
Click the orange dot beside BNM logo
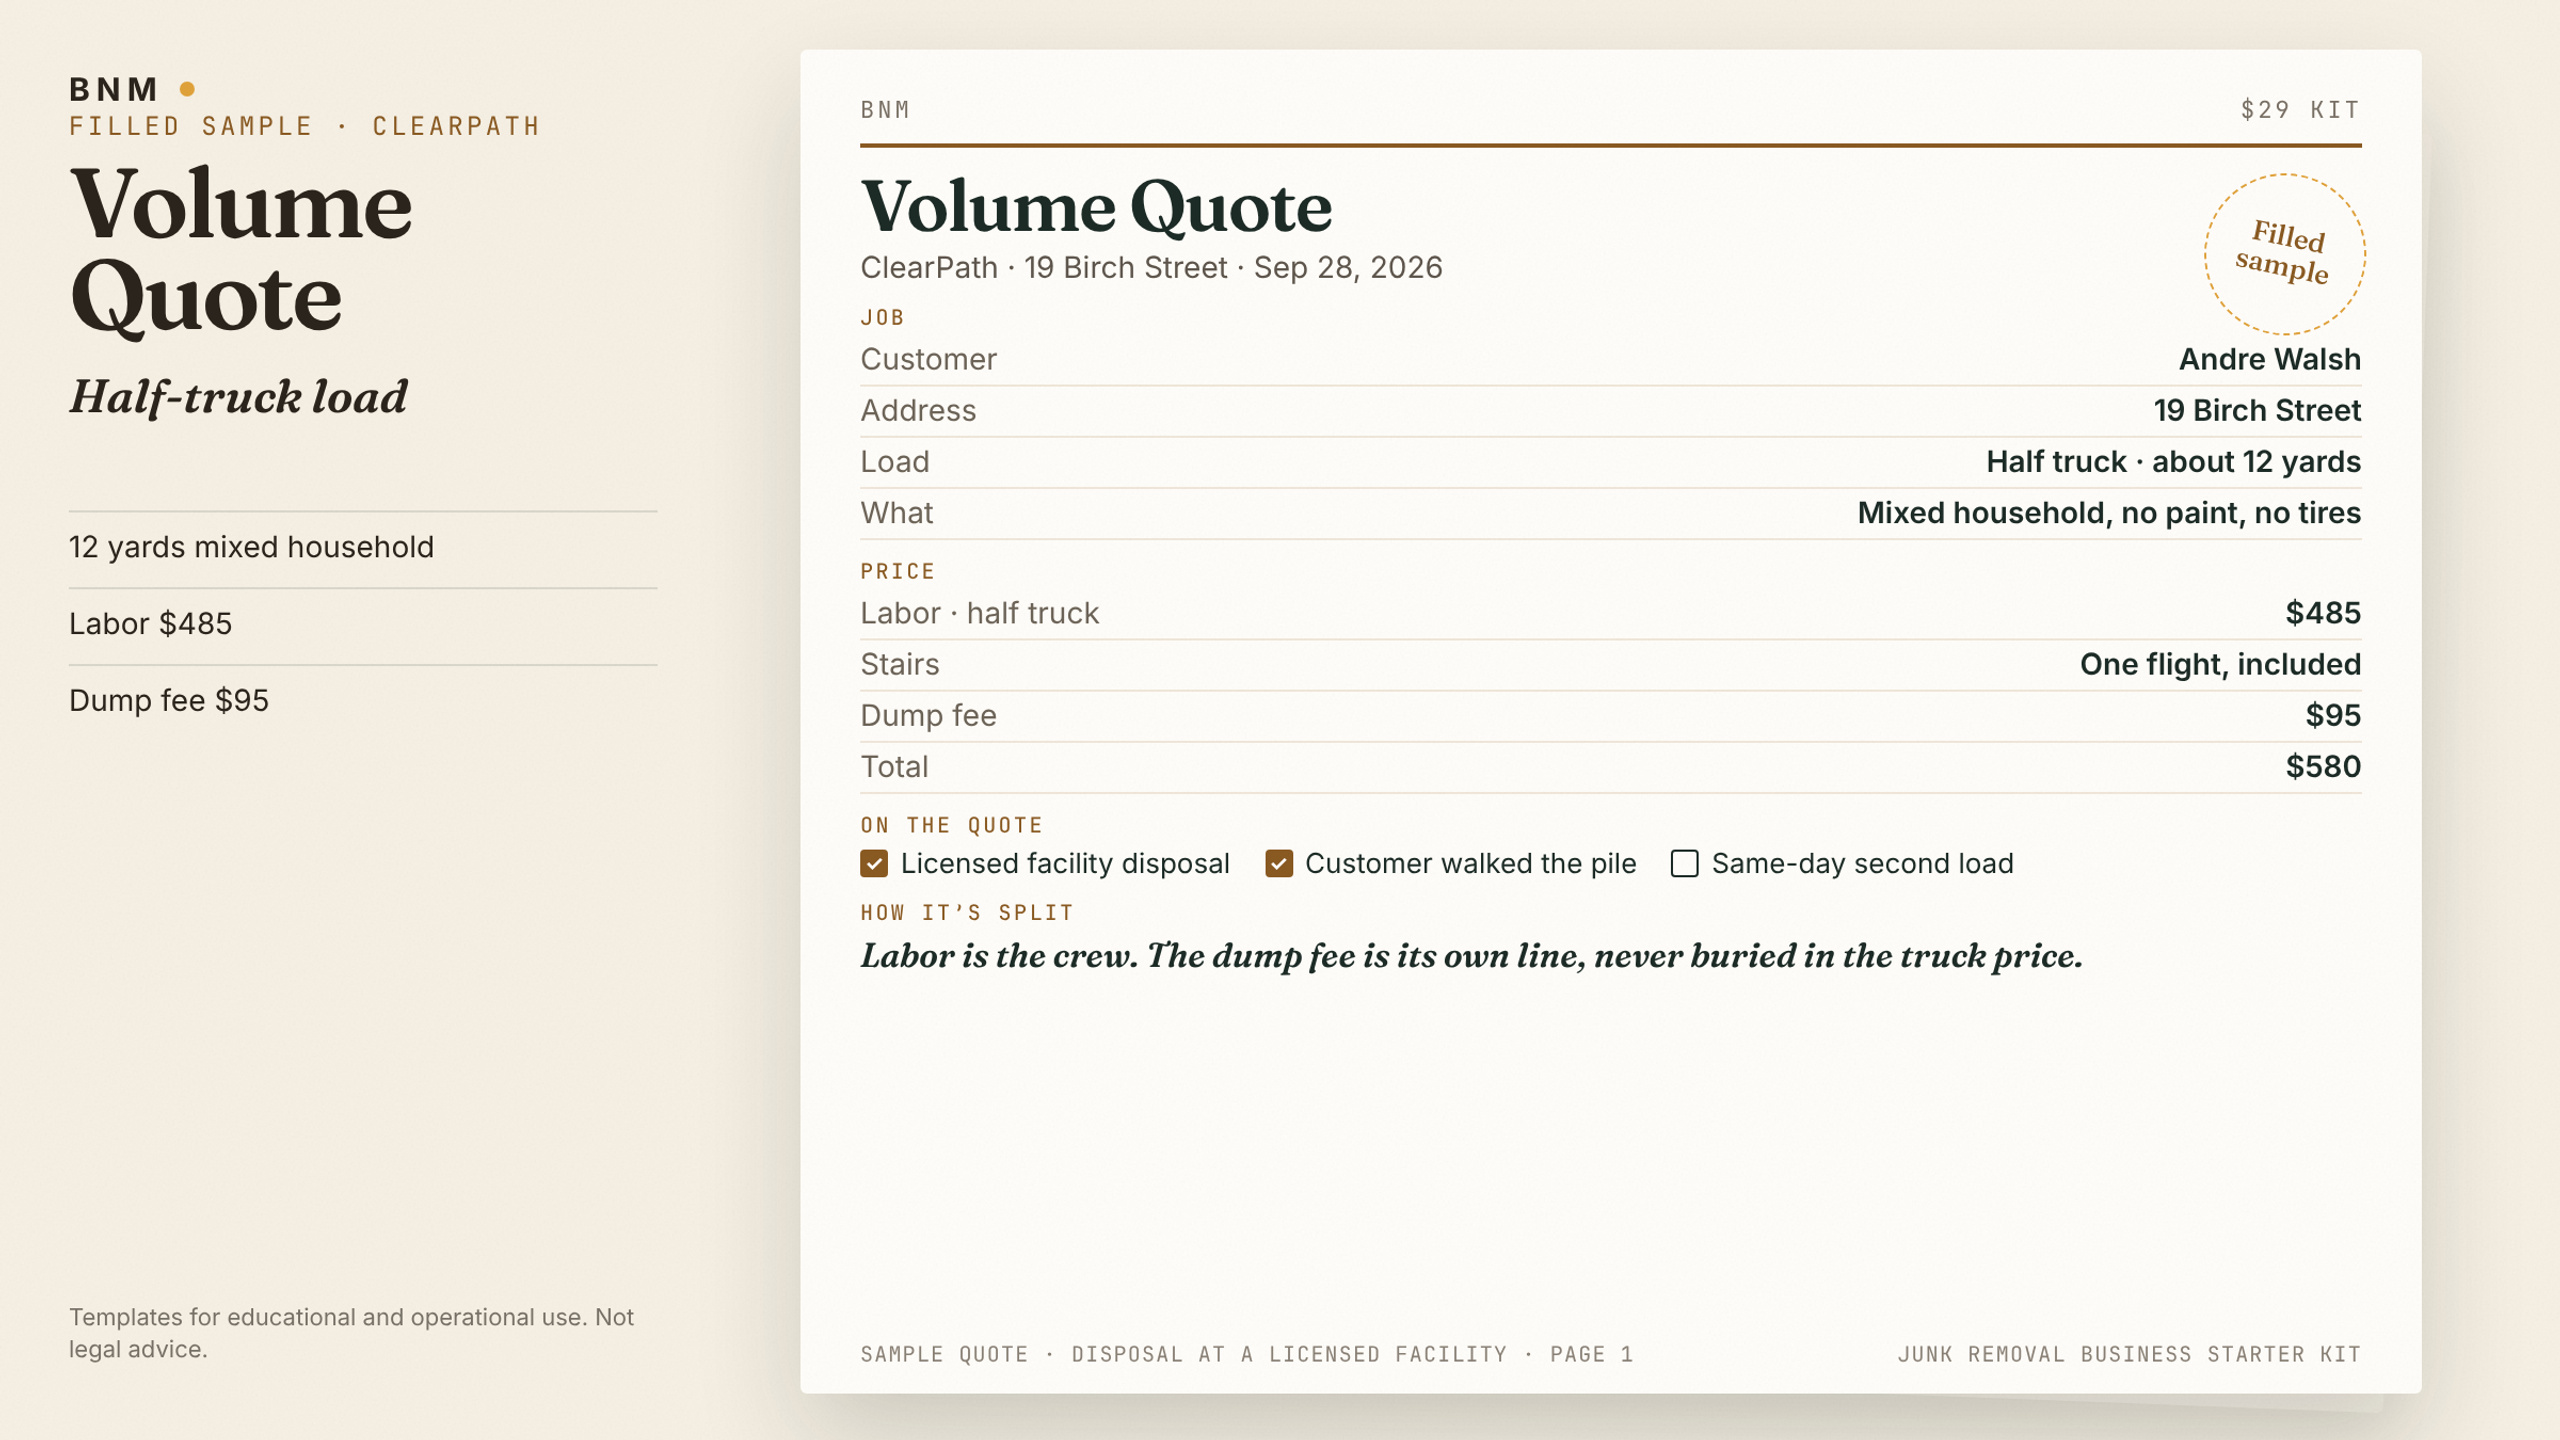click(187, 89)
